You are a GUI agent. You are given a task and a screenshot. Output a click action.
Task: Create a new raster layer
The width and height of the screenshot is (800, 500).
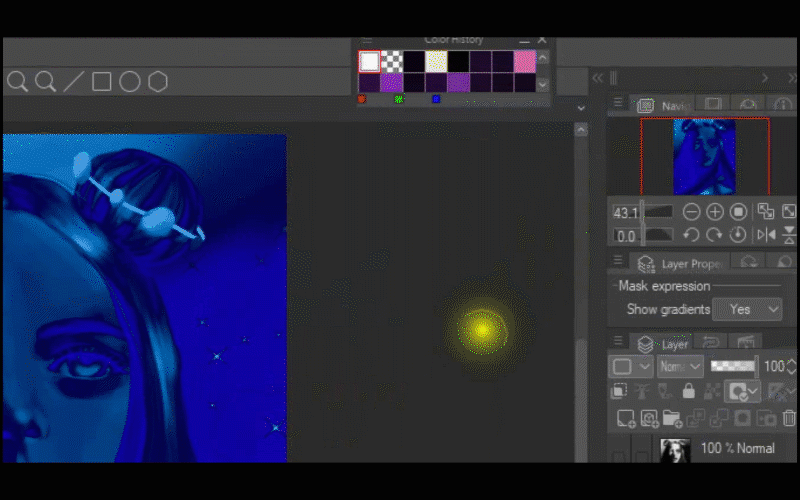[626, 418]
